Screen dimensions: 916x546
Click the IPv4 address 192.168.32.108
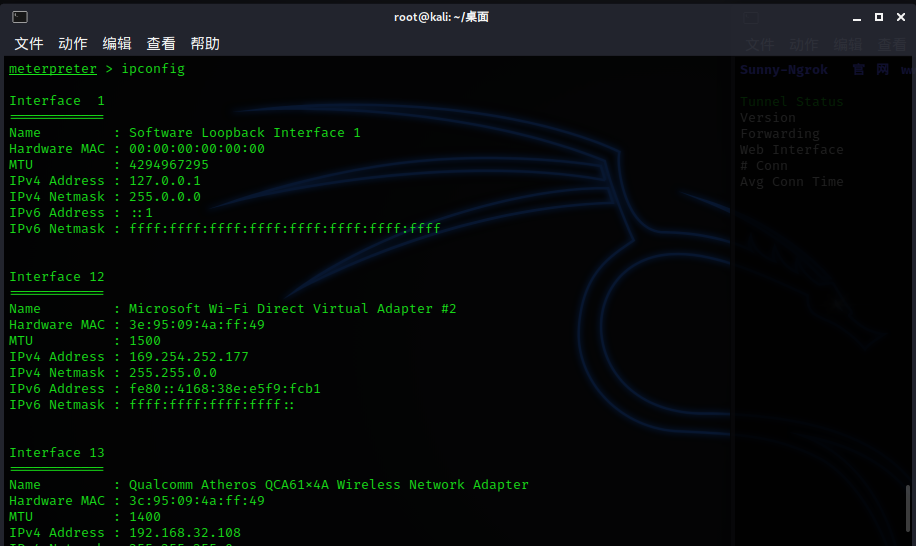click(x=185, y=533)
